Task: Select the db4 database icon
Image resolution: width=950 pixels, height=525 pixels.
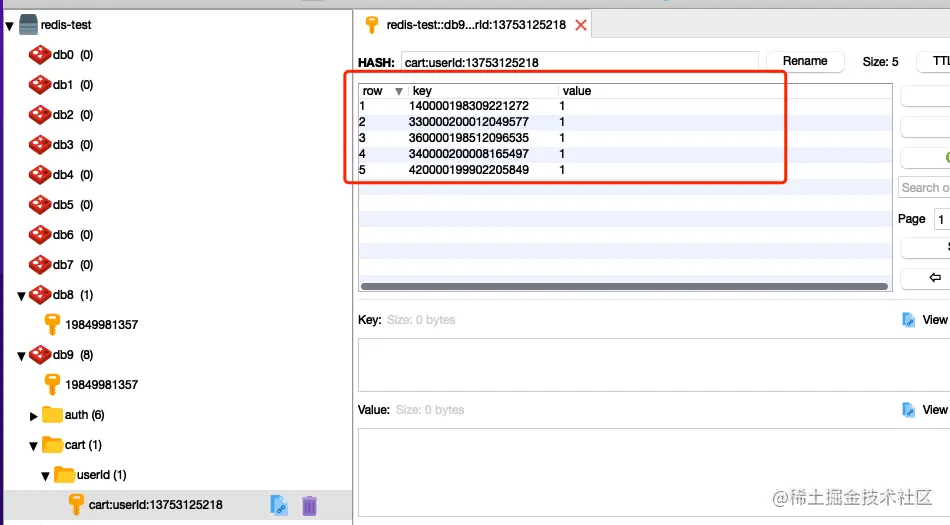Action: click(x=39, y=174)
